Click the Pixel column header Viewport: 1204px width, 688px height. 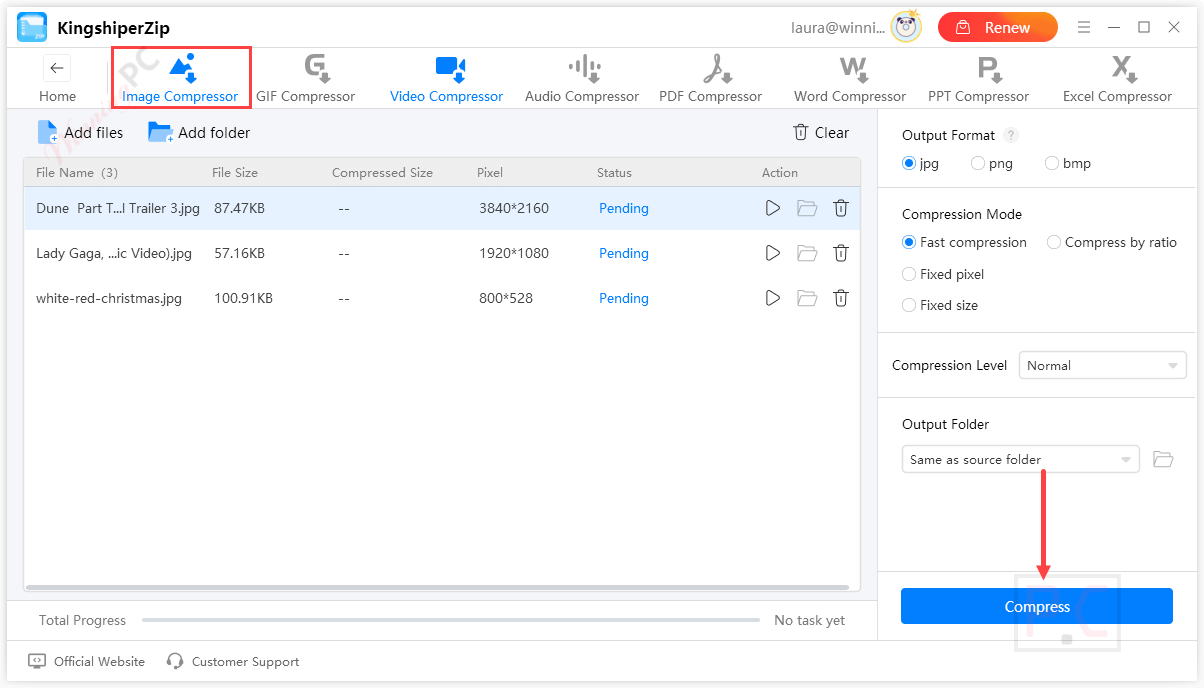click(x=490, y=172)
